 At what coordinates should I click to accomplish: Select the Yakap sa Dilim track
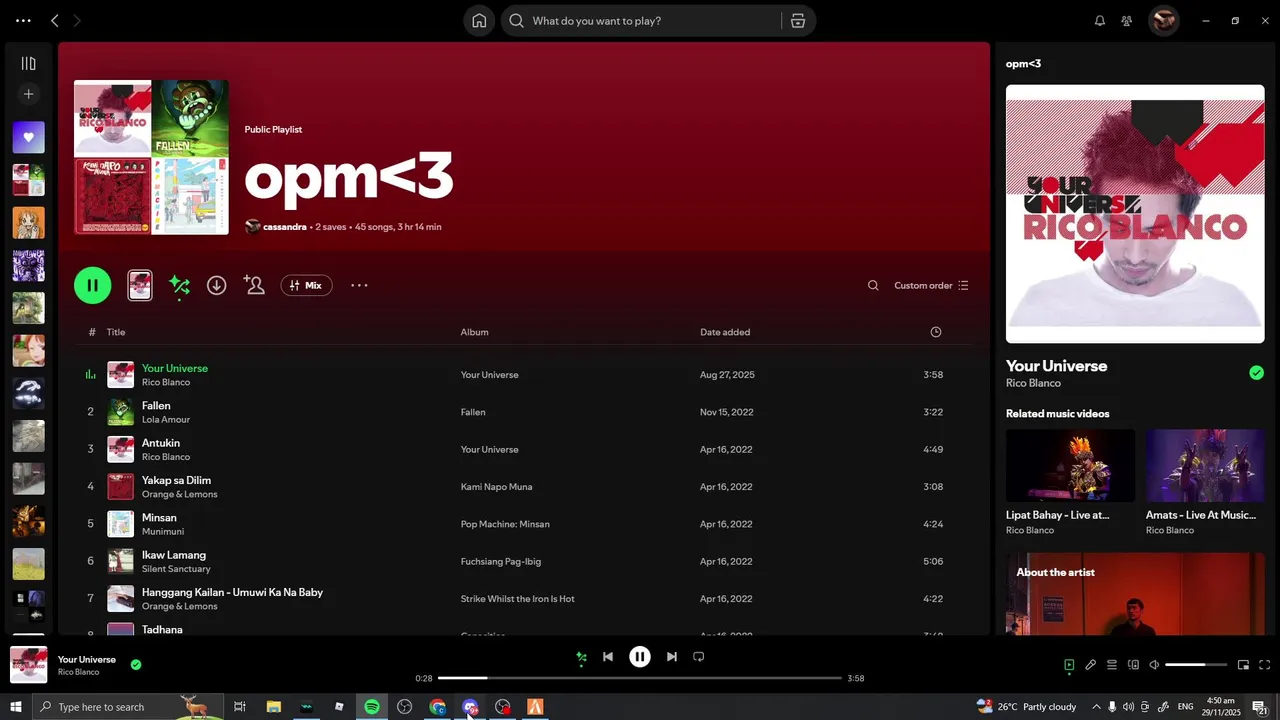(524, 487)
